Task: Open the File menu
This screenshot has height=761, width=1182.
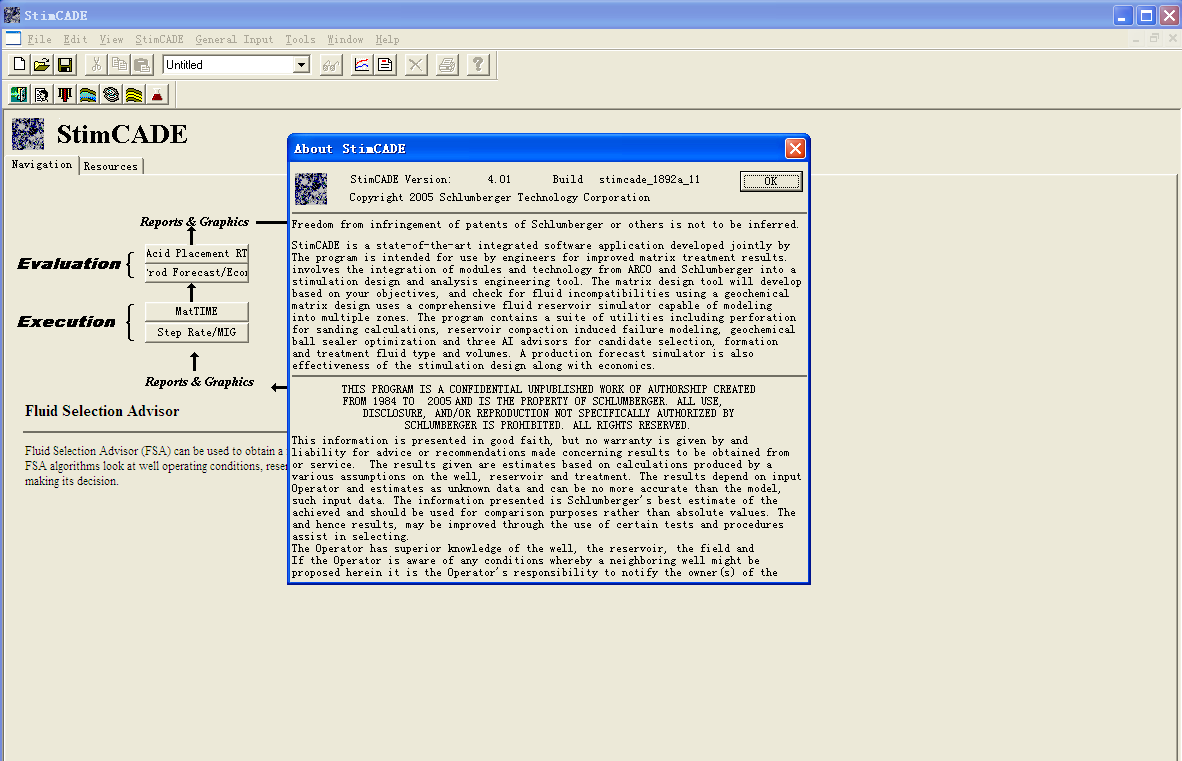Action: [x=39, y=39]
